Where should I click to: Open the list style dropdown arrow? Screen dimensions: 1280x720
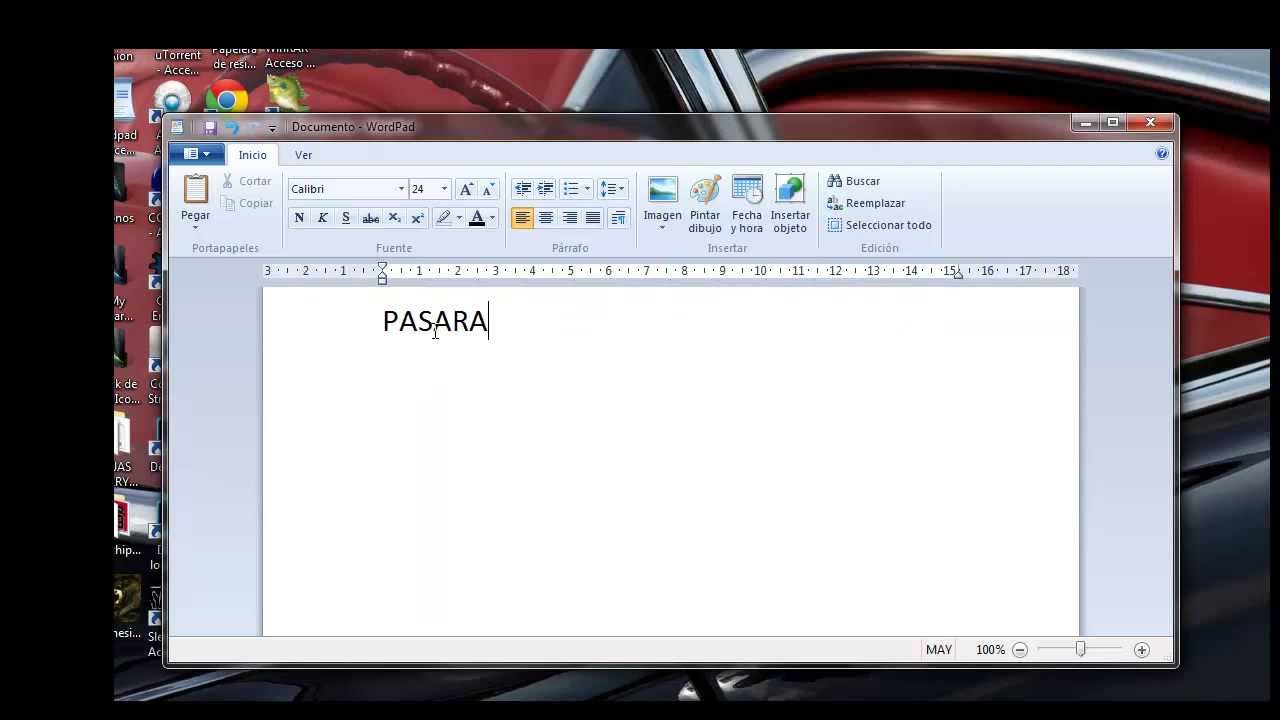pyautogui.click(x=587, y=189)
